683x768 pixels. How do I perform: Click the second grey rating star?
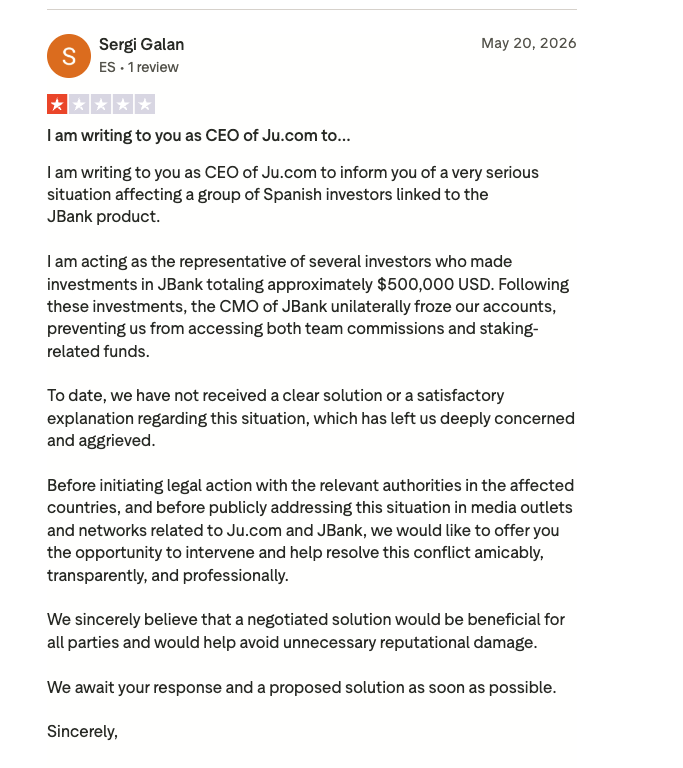pos(79,104)
